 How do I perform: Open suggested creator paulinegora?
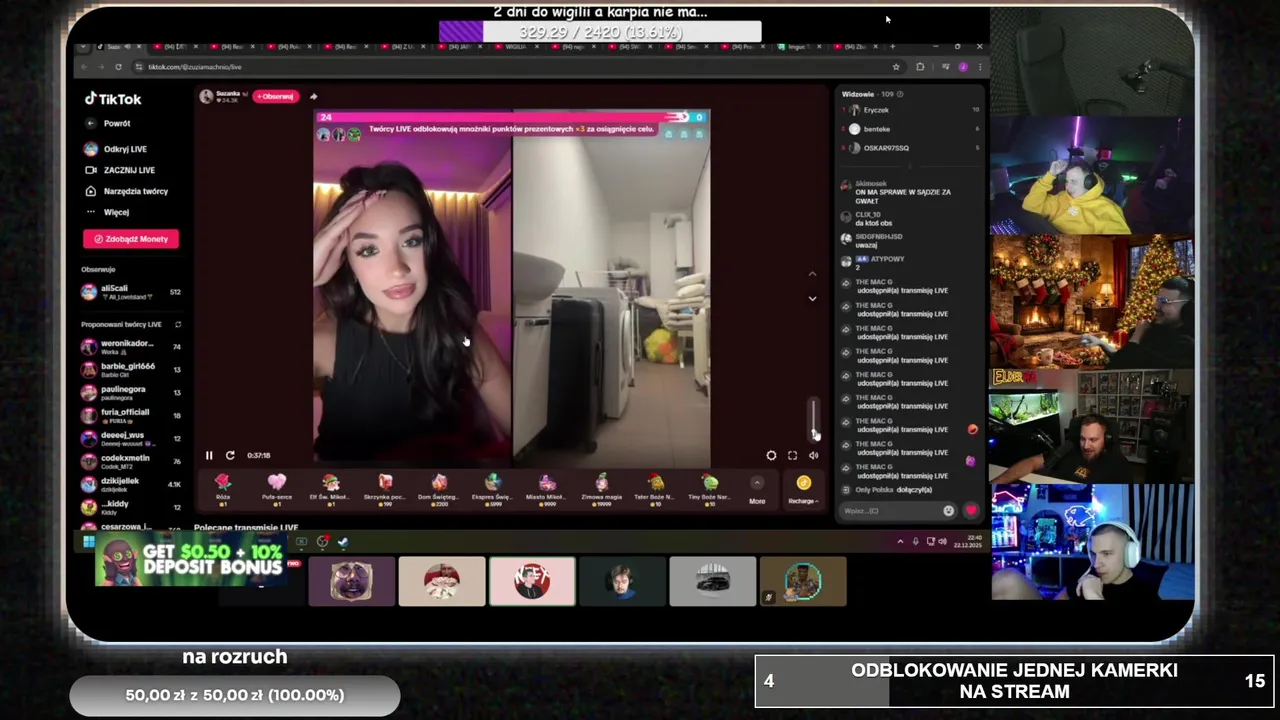(x=131, y=392)
